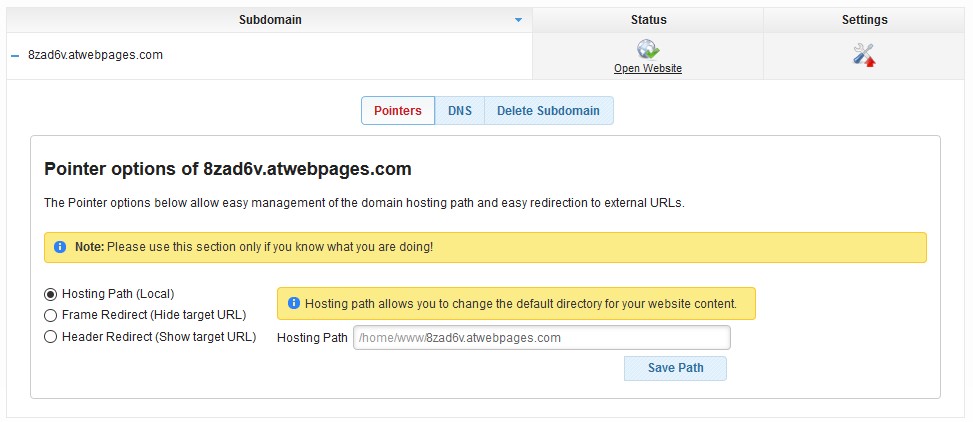The height and width of the screenshot is (422, 973).
Task: Click the 8zad6v.atwebpages.com subdomain name in the row
Action: (95, 56)
